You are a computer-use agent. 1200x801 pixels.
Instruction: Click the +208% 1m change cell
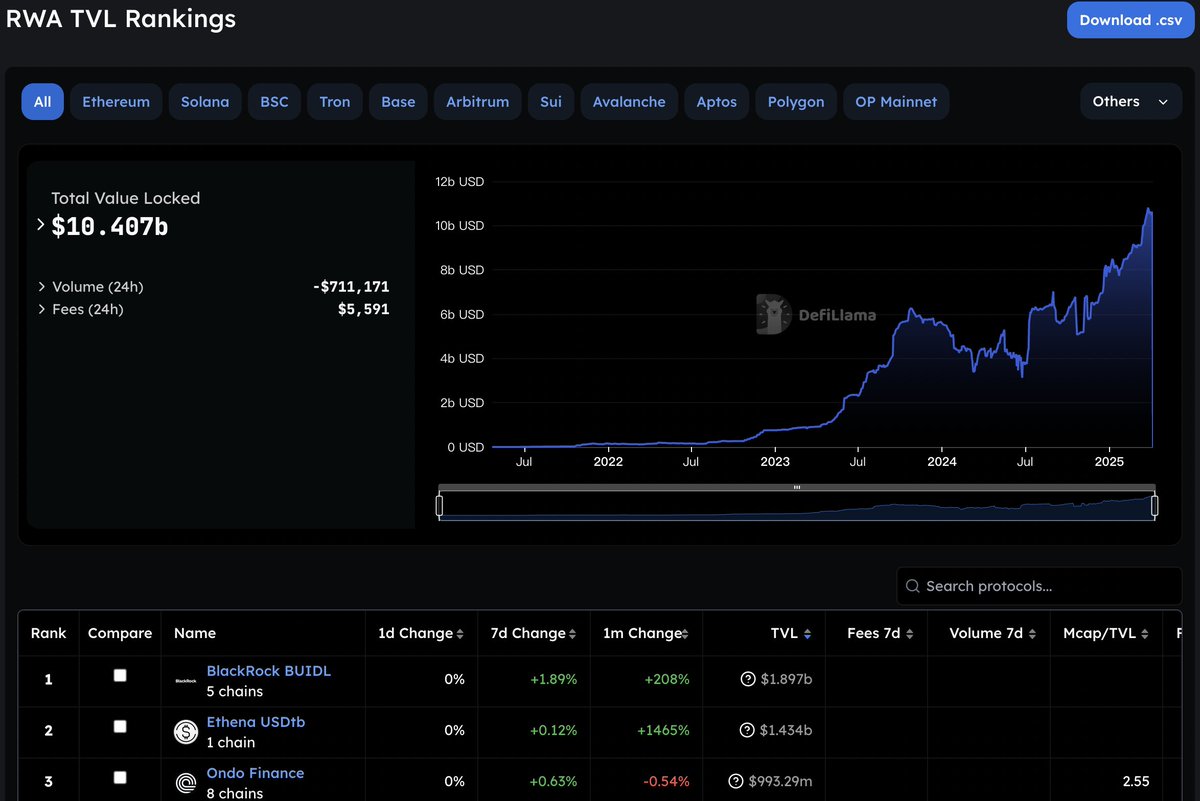669,680
